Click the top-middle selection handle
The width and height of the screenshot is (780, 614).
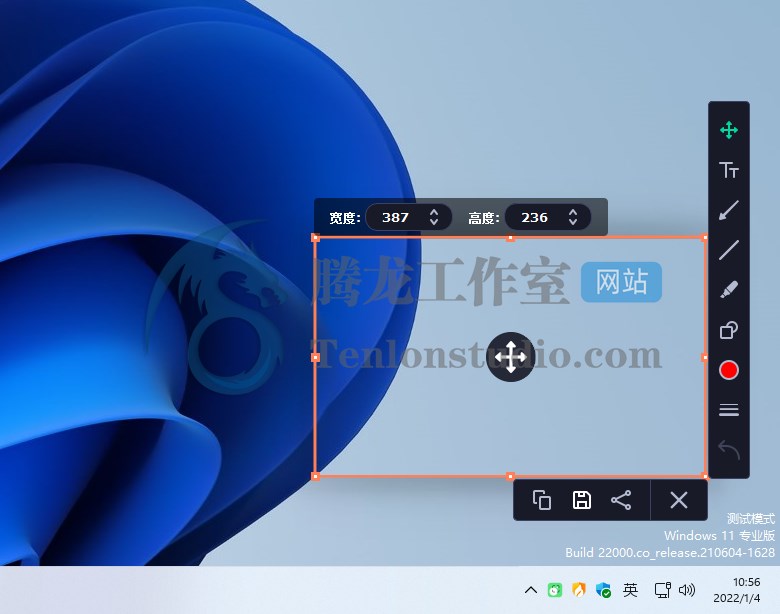[x=510, y=238]
